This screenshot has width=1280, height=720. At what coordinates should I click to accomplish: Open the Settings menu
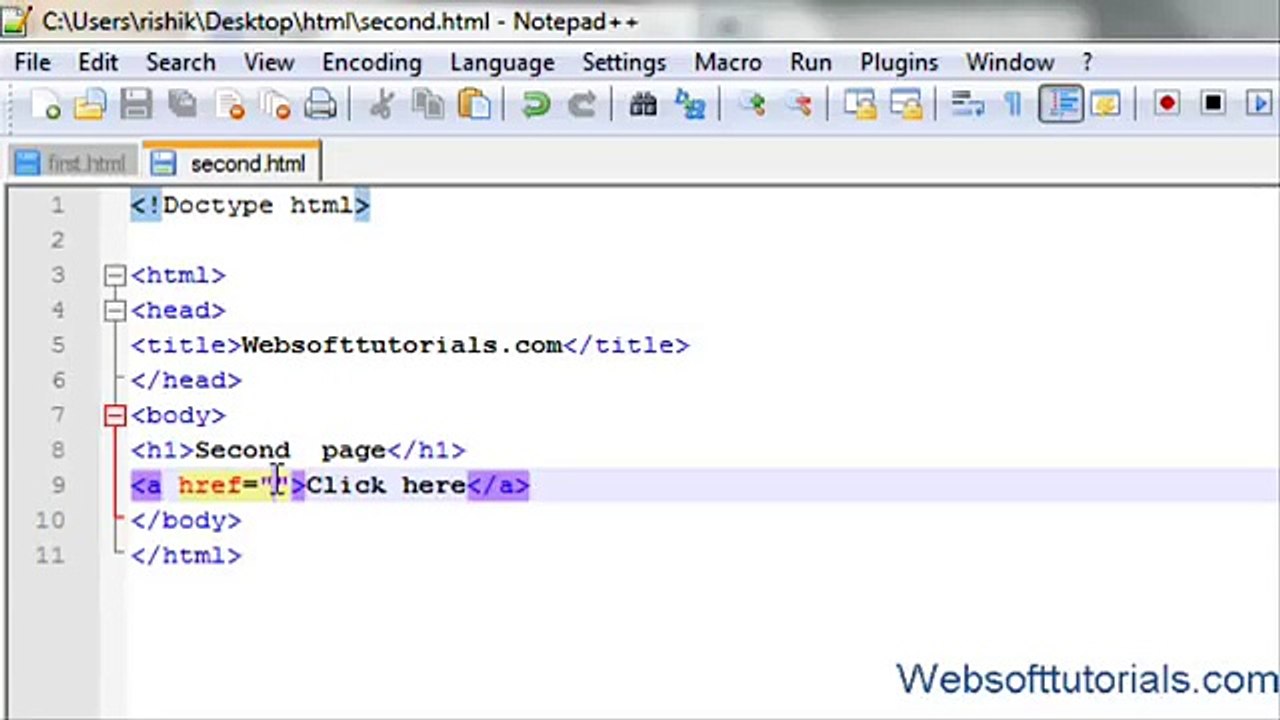[x=624, y=62]
